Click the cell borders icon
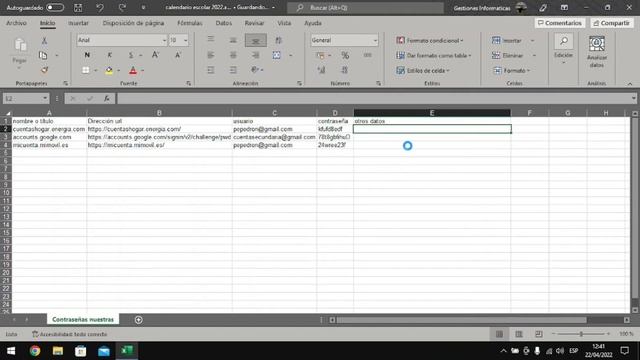 pos(86,70)
